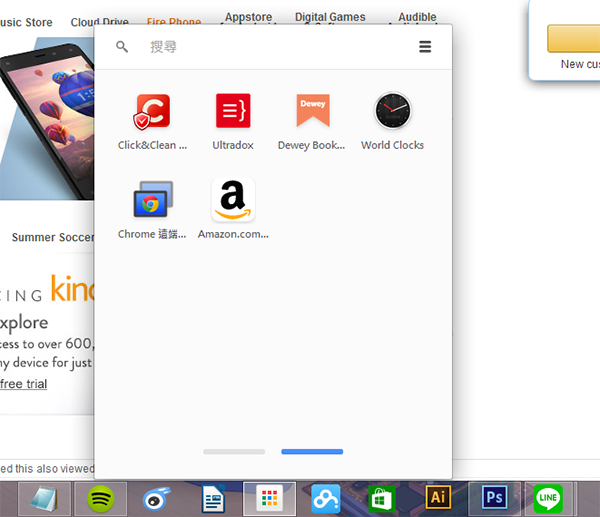Open the launcher hamburger menu
600x517 pixels.
(x=425, y=47)
